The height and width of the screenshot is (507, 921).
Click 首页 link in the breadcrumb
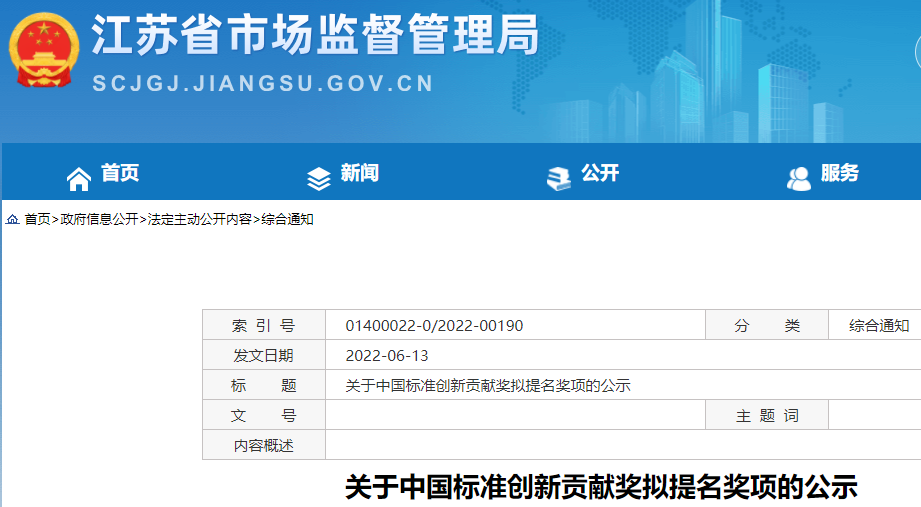pyautogui.click(x=37, y=219)
